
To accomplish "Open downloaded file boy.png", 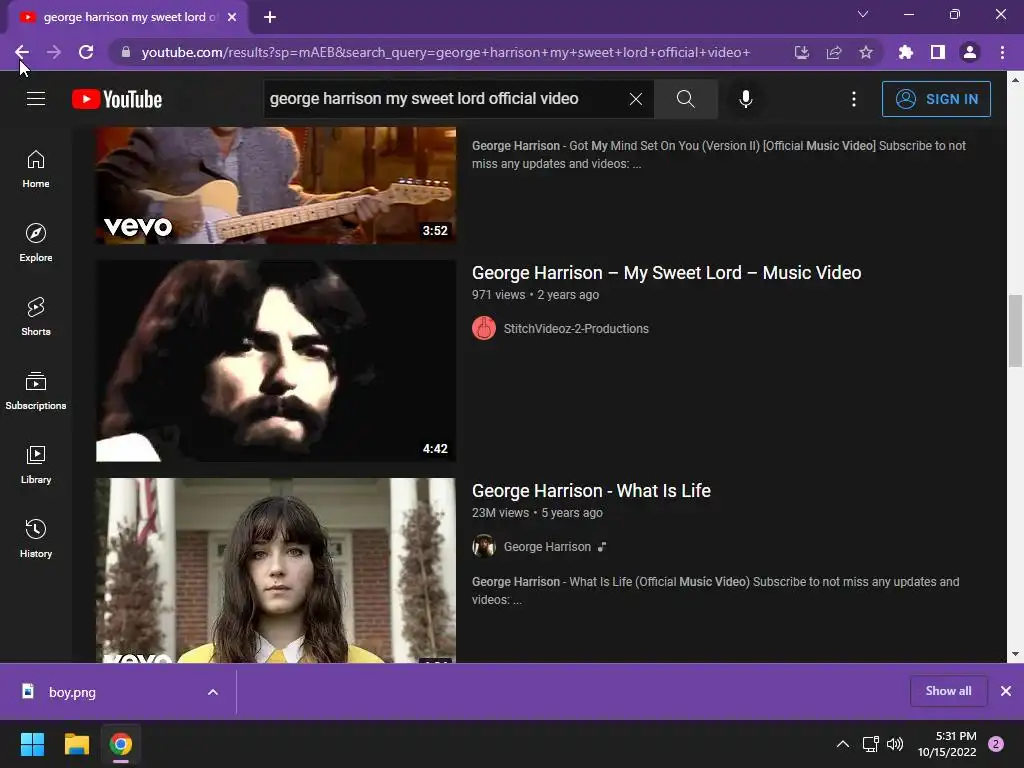I will coord(72,692).
